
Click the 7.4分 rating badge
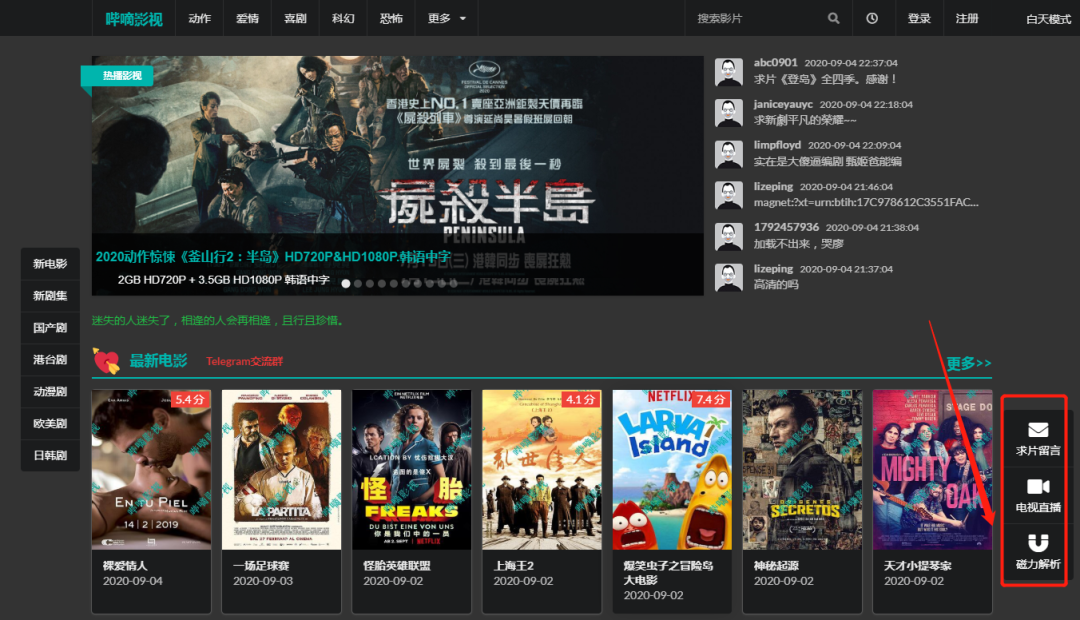point(711,400)
